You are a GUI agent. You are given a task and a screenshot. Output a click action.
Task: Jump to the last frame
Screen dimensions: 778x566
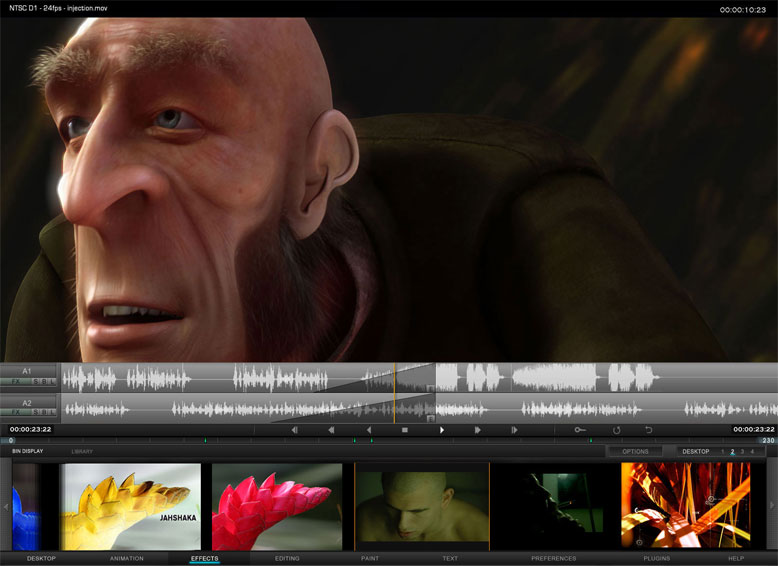pos(515,430)
